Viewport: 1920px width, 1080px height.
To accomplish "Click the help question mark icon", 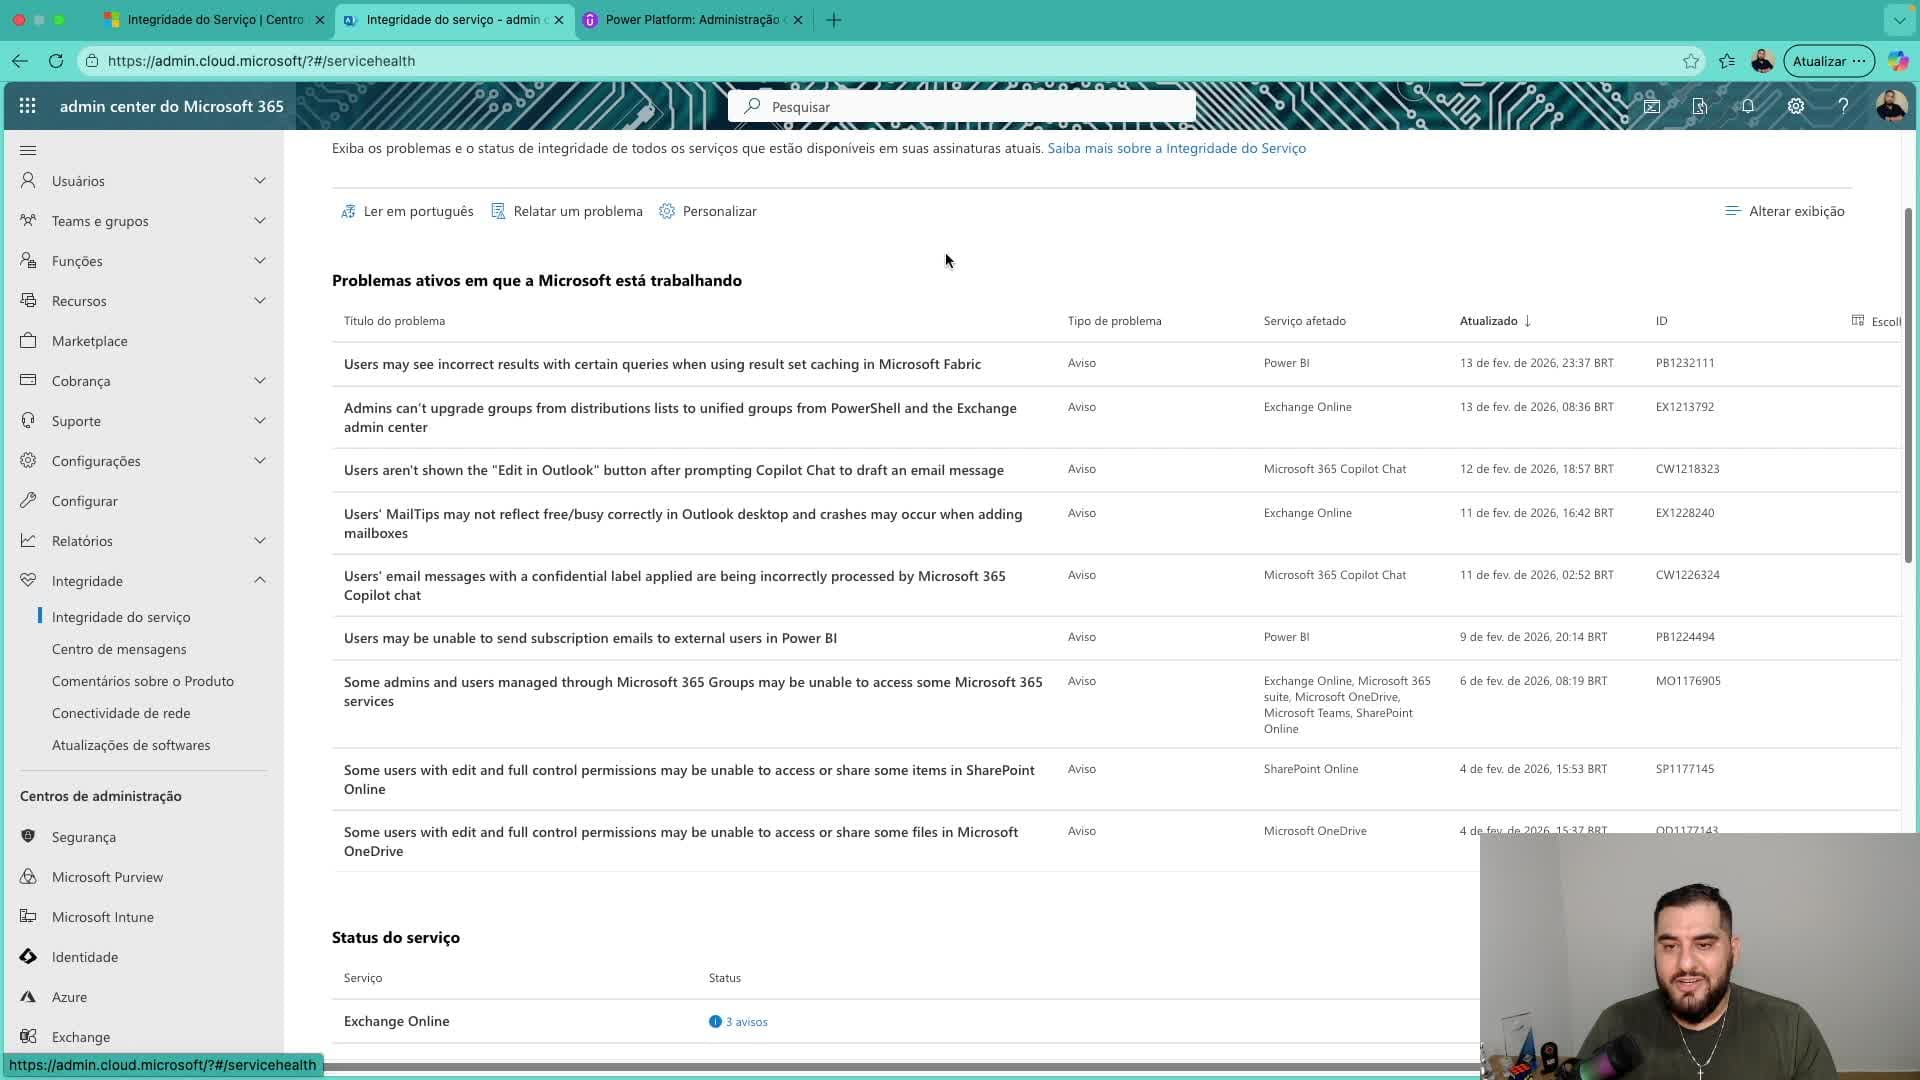I will (x=1843, y=106).
